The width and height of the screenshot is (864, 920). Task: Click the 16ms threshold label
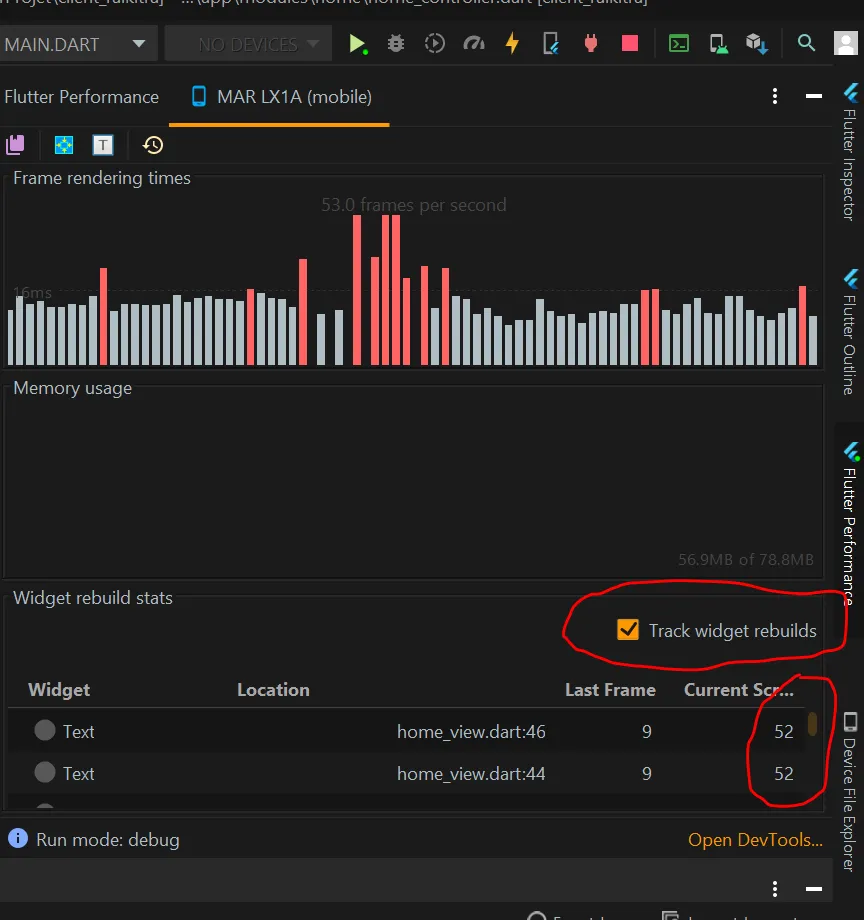(32, 292)
